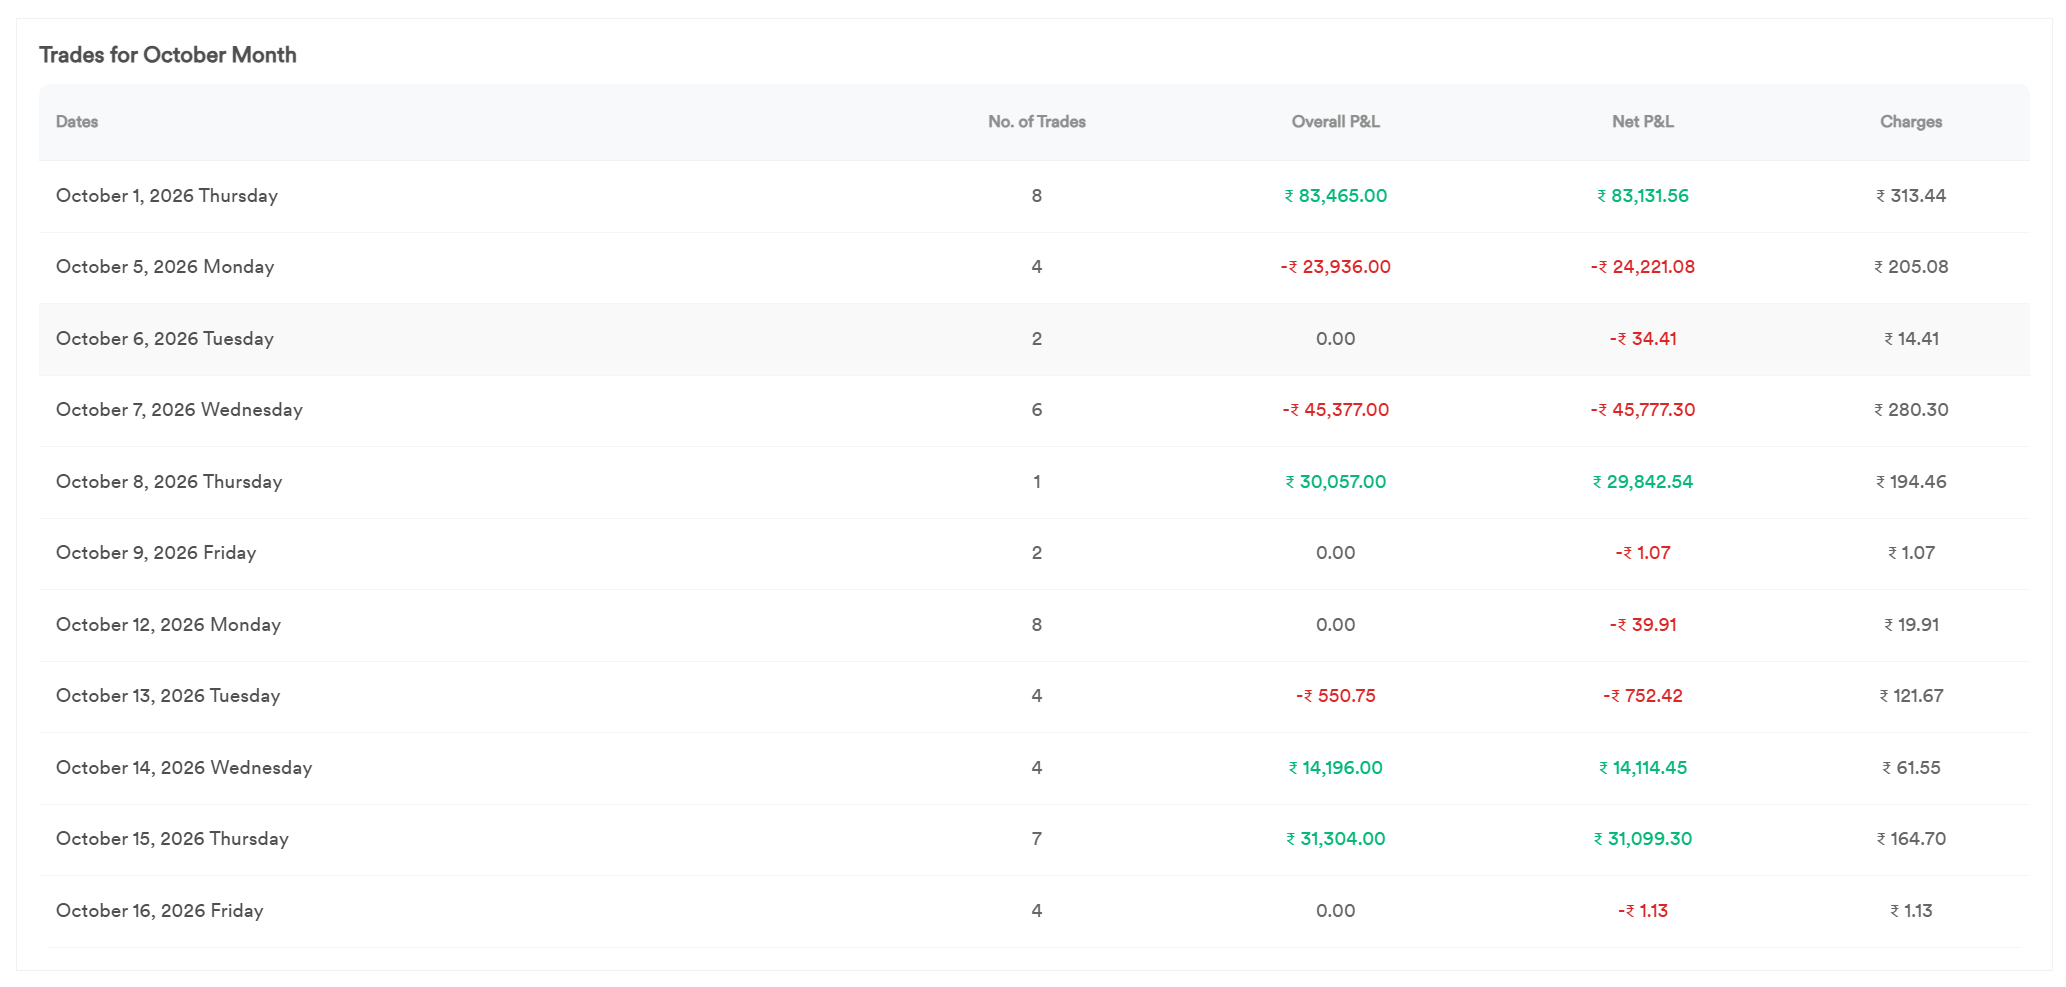2066x987 pixels.
Task: Click Charges value ₹ 205.08
Action: click(1911, 267)
